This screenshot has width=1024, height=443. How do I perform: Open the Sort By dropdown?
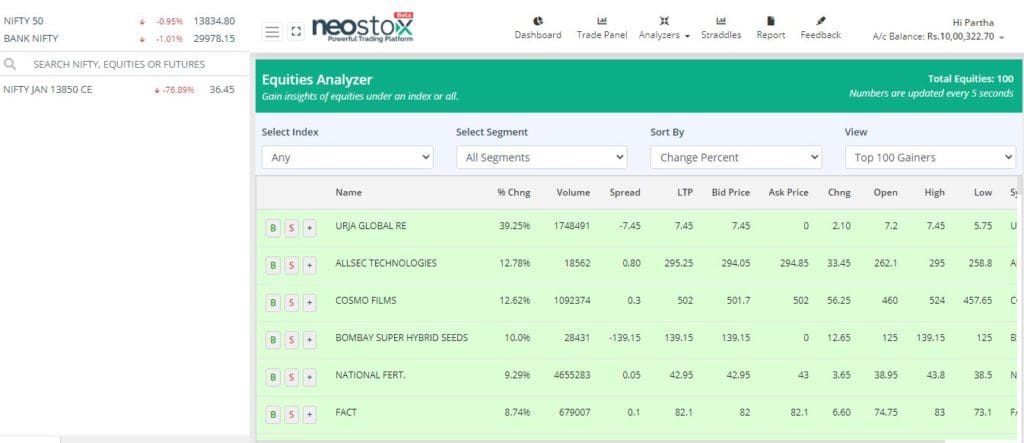(x=736, y=157)
